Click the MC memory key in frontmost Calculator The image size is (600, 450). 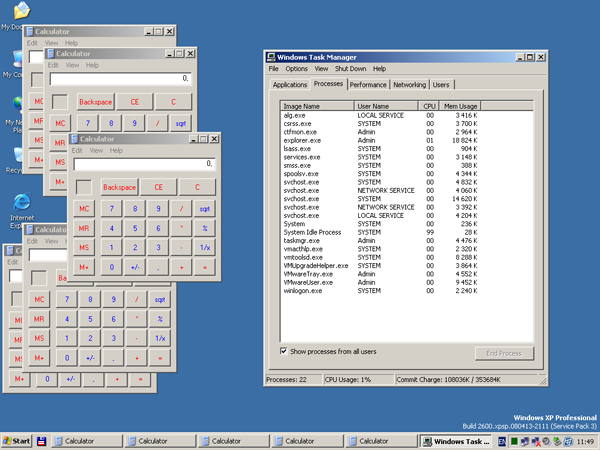(84, 209)
